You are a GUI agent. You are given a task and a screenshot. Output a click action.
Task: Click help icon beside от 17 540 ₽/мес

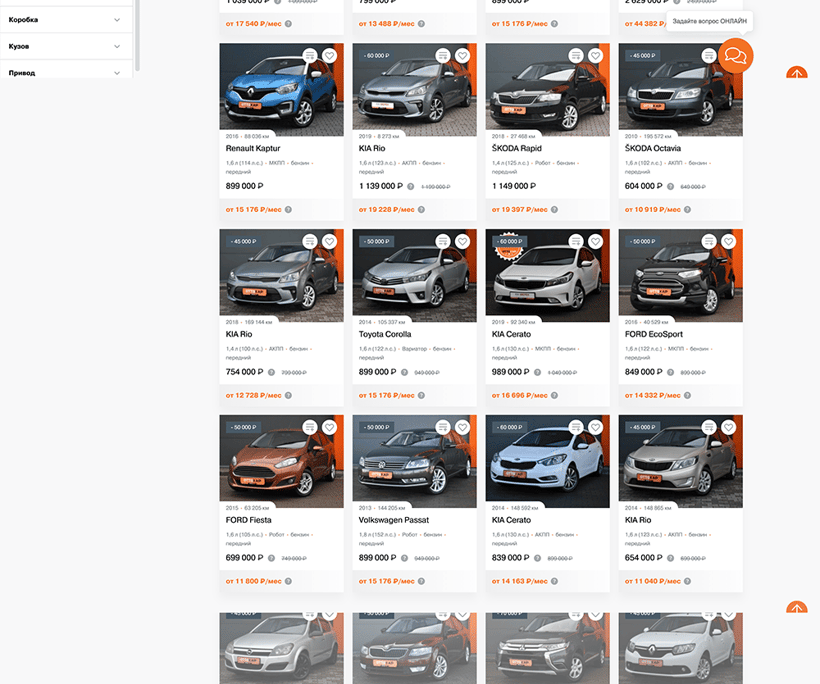[288, 24]
